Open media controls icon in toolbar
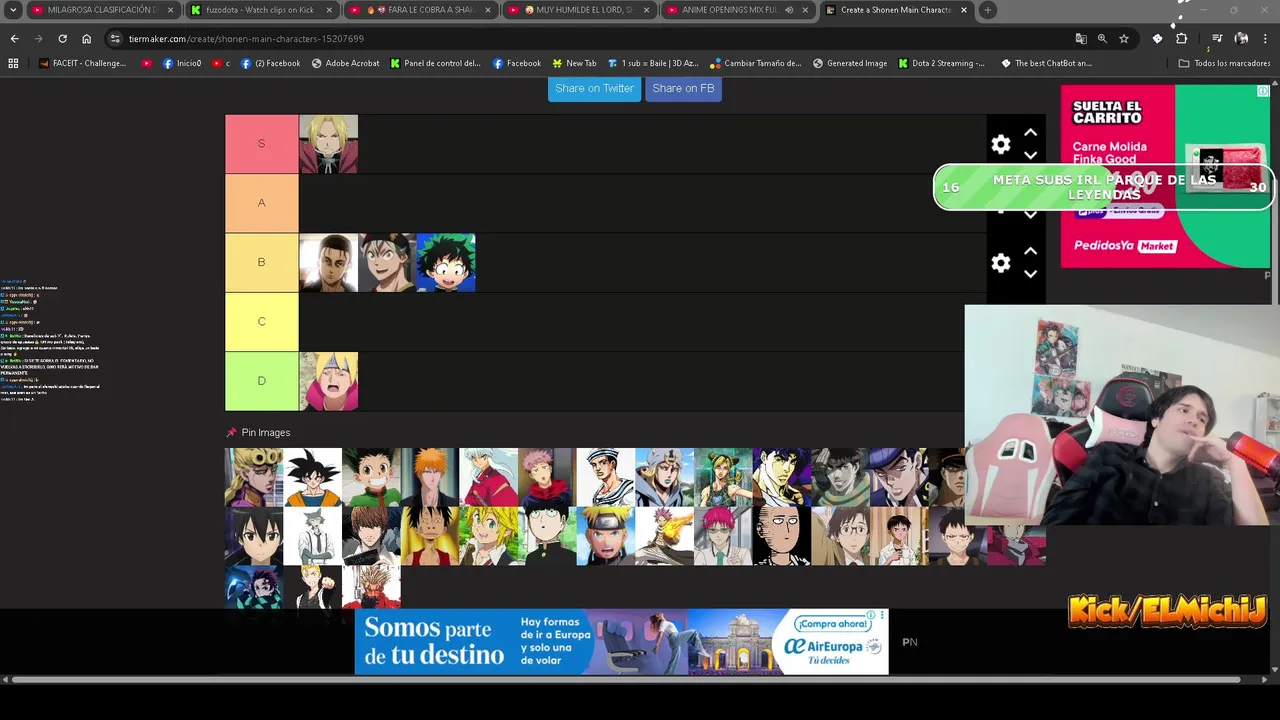 point(1216,38)
